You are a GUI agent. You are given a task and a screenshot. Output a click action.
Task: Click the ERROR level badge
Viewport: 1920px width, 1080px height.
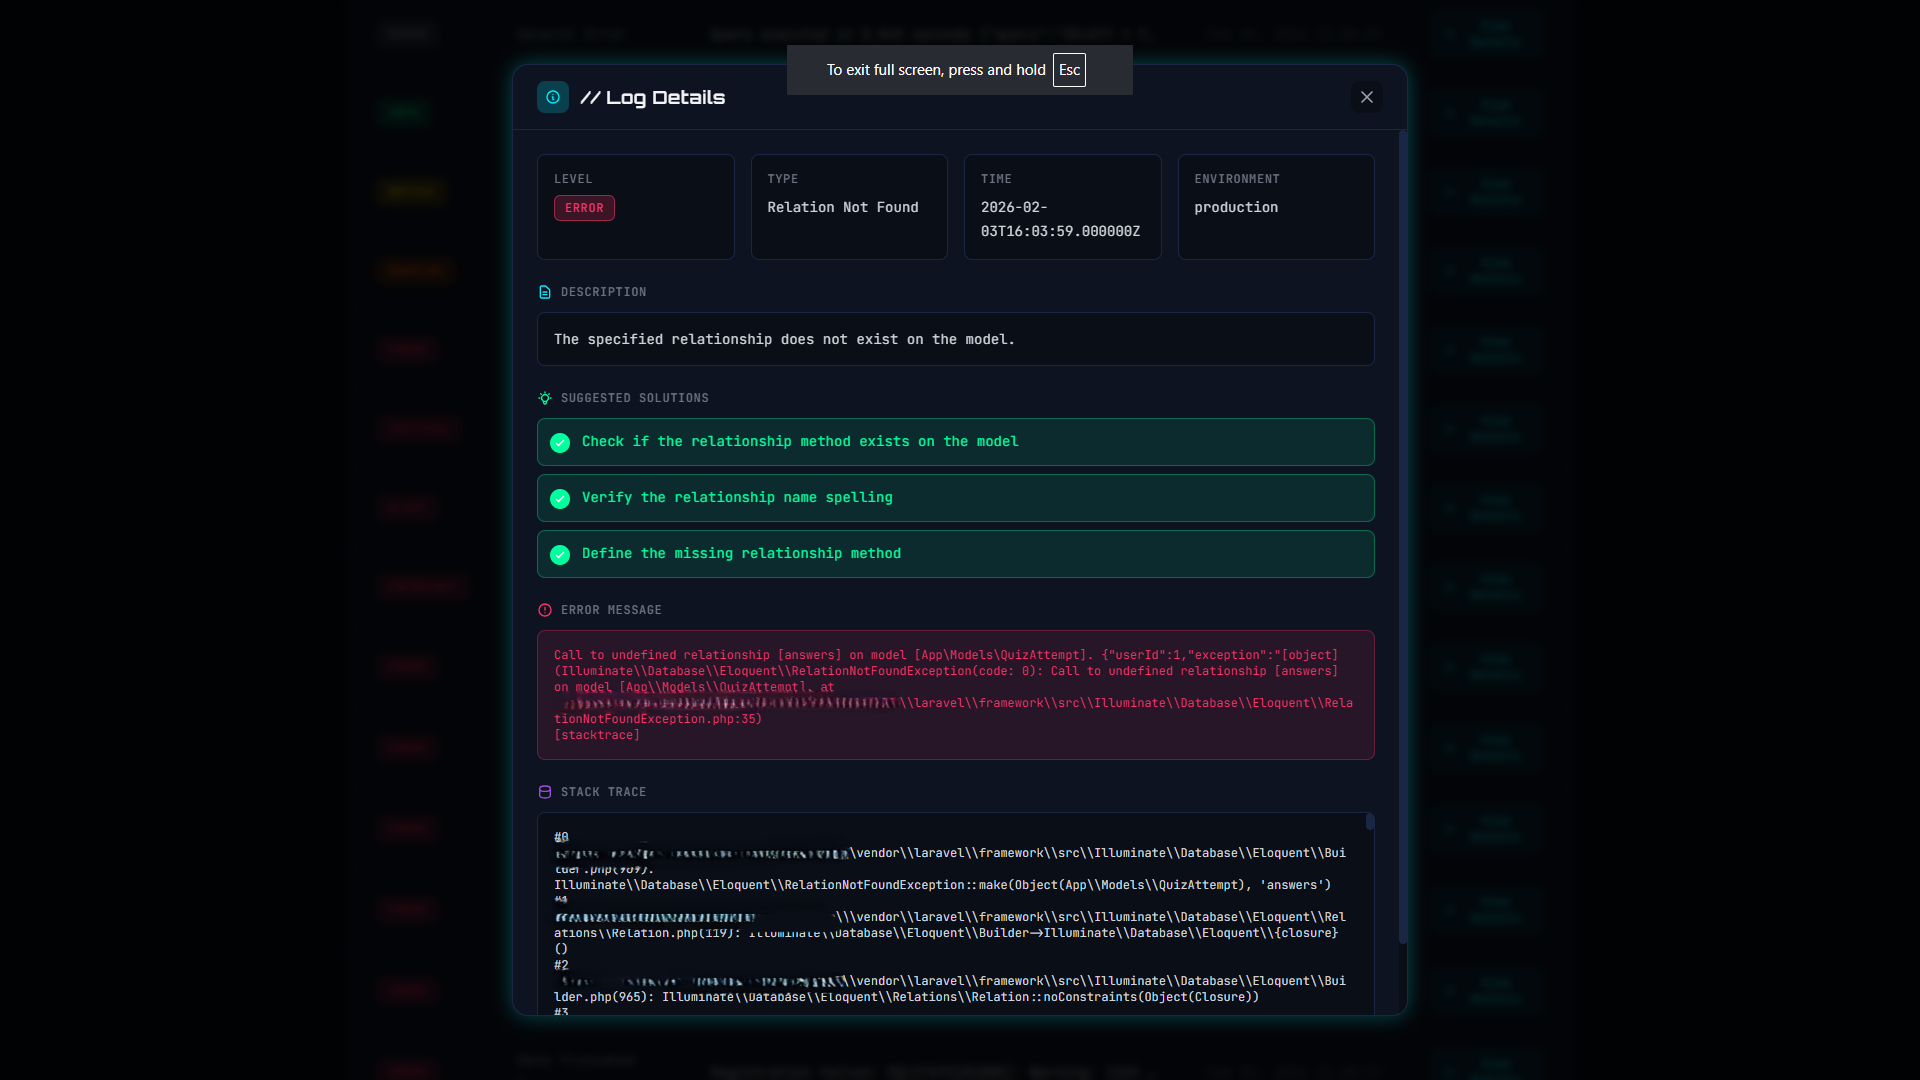coord(584,208)
